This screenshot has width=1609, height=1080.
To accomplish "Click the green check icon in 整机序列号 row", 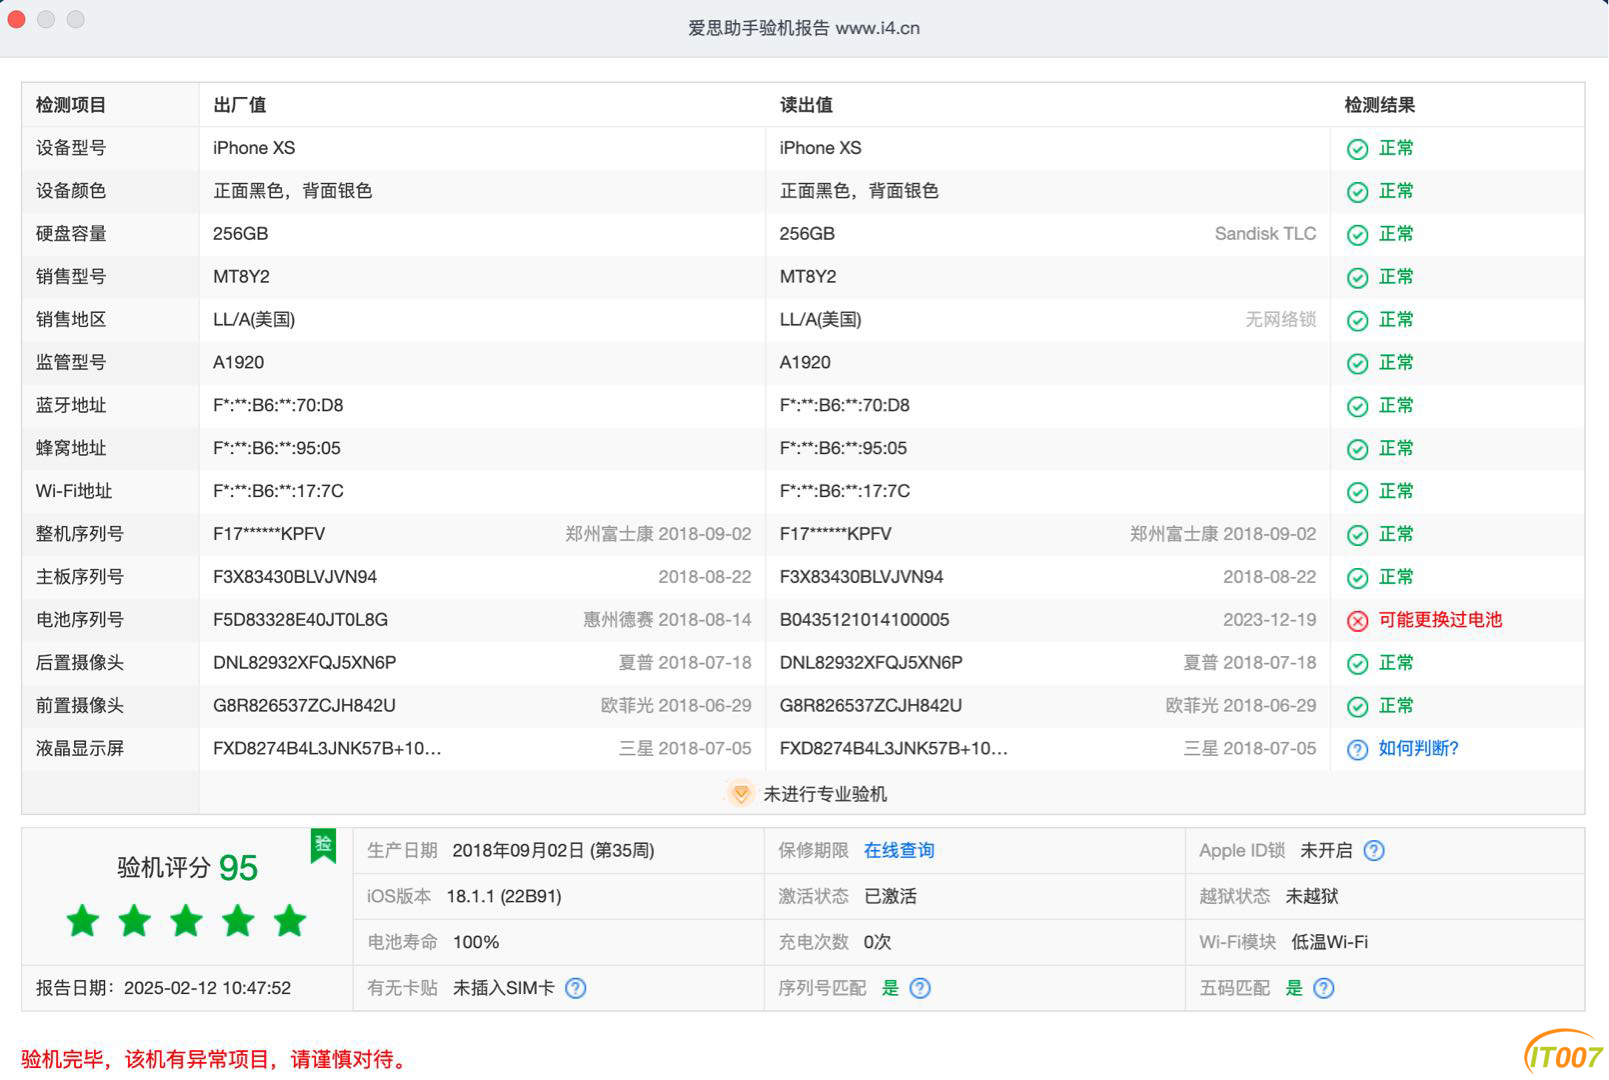I will pyautogui.click(x=1357, y=536).
